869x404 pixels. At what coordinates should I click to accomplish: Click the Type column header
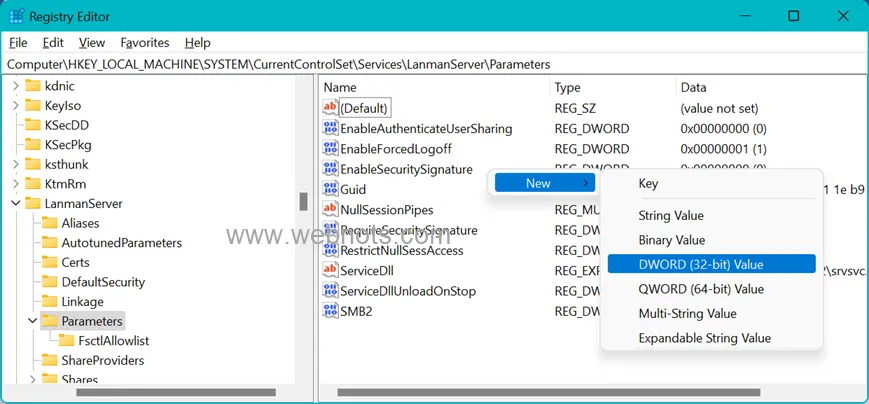(613, 88)
